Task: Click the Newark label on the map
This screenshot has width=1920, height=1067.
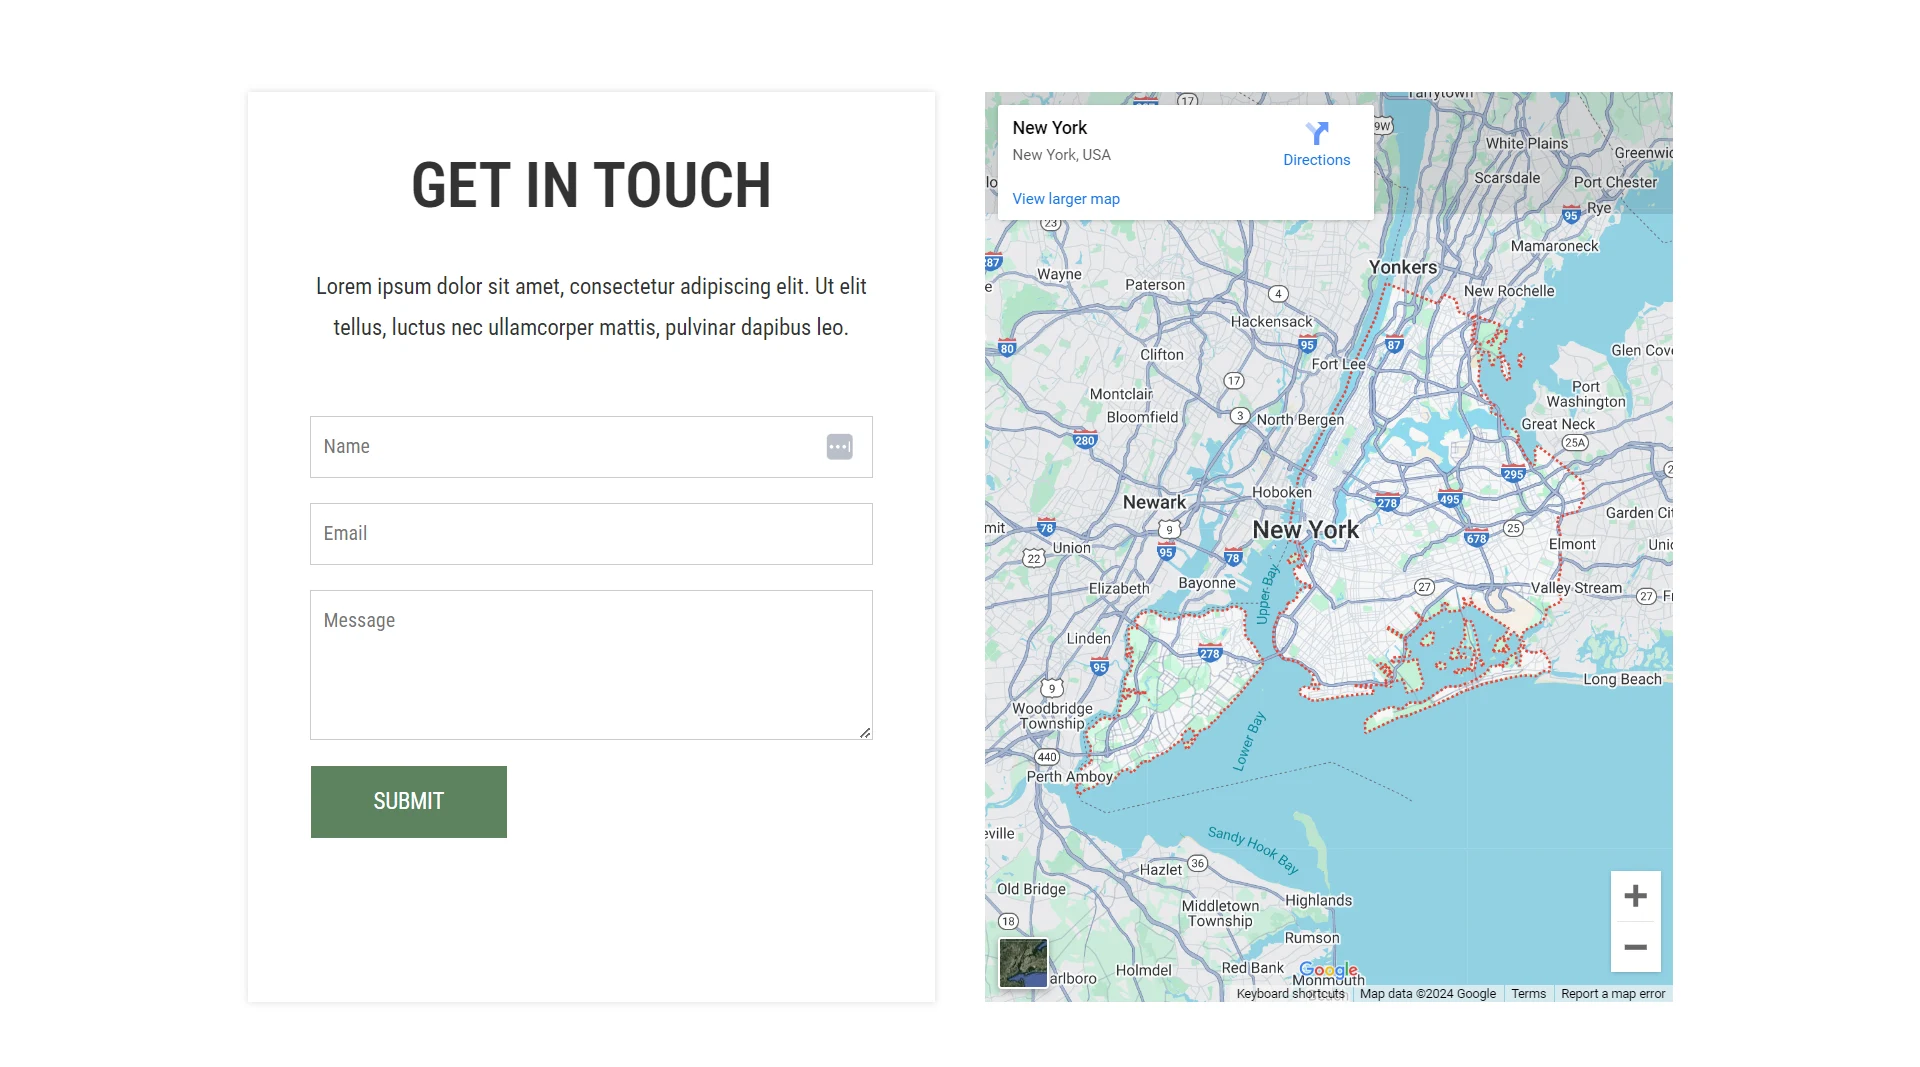Action: click(1154, 502)
